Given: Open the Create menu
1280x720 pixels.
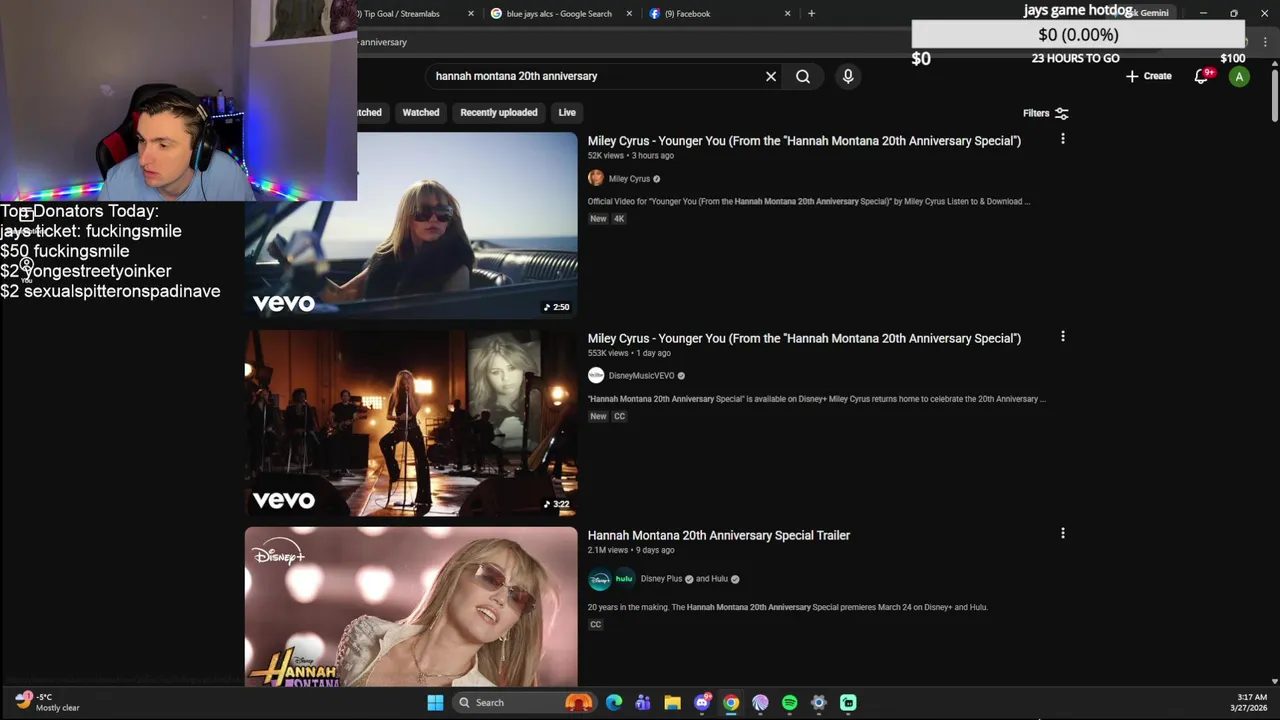Looking at the screenshot, I should [x=1148, y=76].
